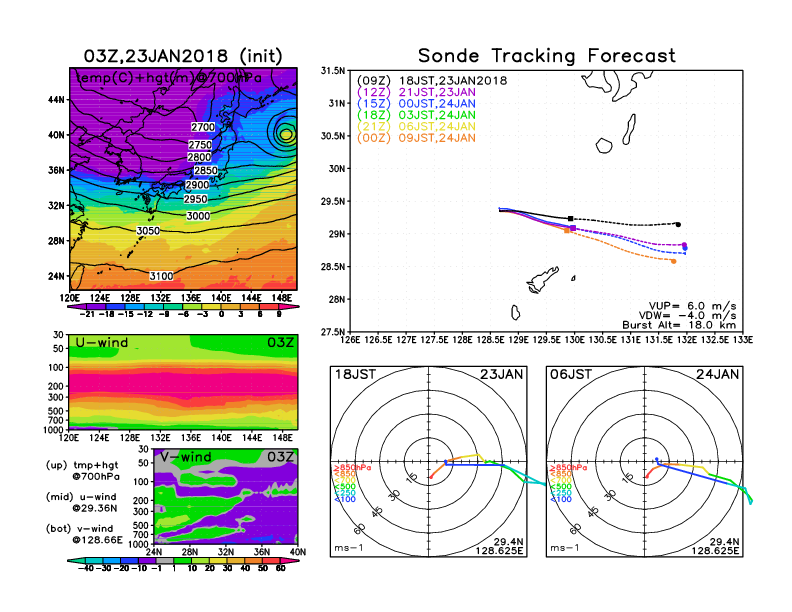
Task: Click the orange "(00Z) 09JST,24JAN" legend entry
Action: pos(416,138)
